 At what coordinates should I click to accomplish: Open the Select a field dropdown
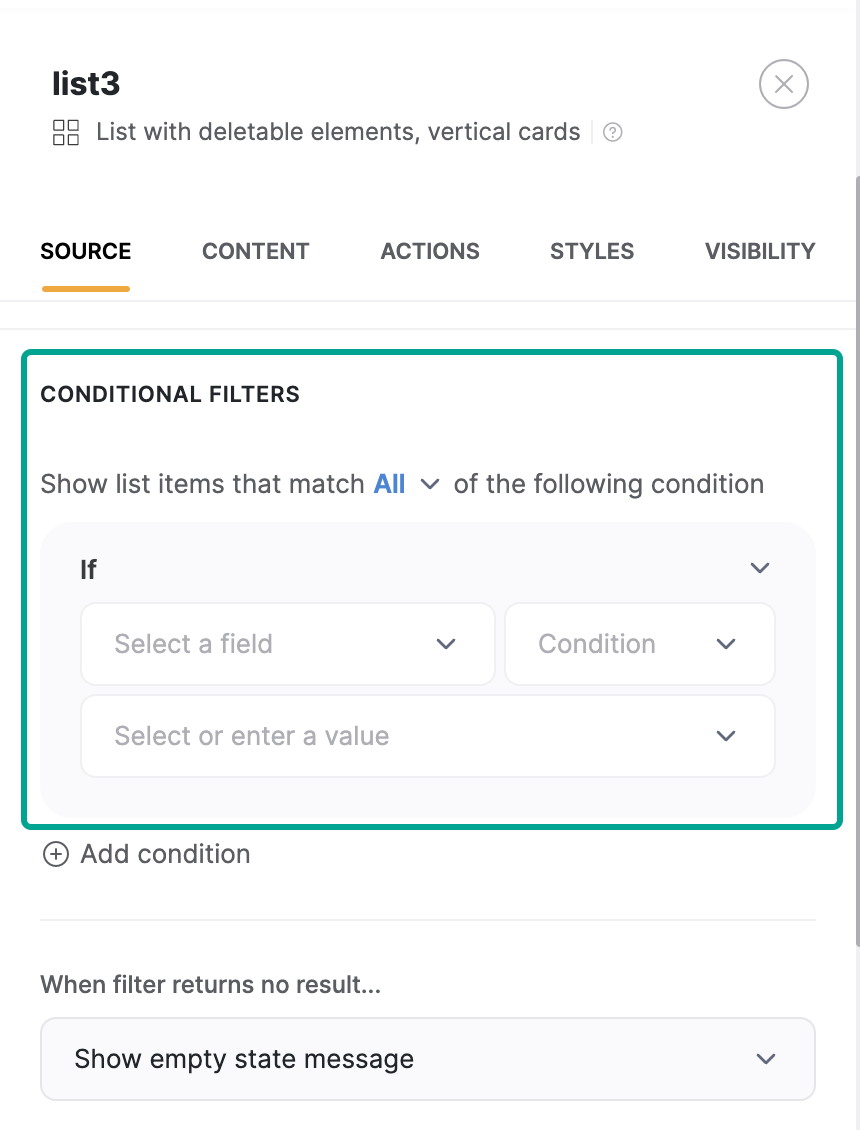coord(288,644)
